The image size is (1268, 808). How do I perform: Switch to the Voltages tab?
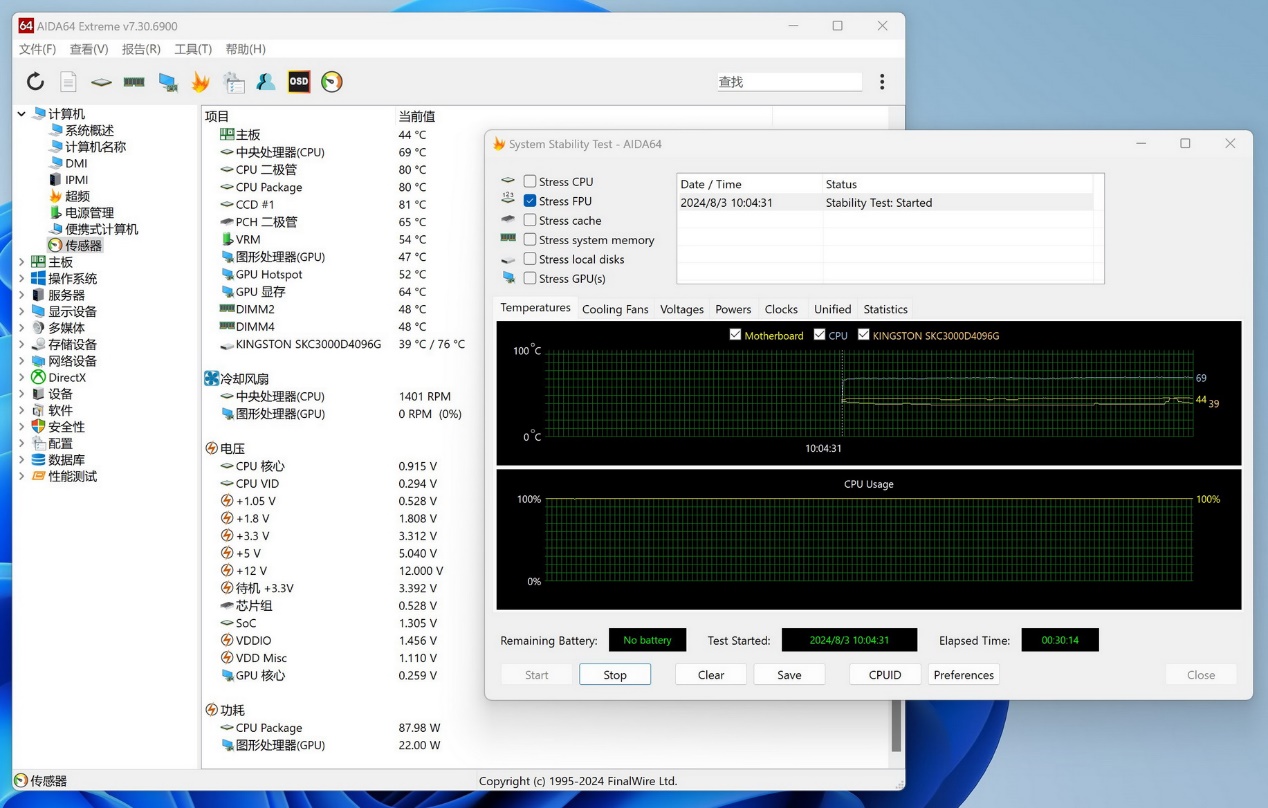pos(681,309)
